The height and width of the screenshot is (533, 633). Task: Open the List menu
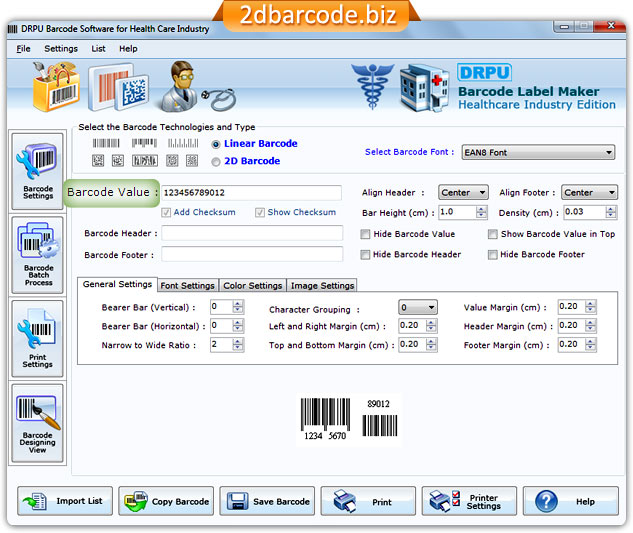coord(98,49)
